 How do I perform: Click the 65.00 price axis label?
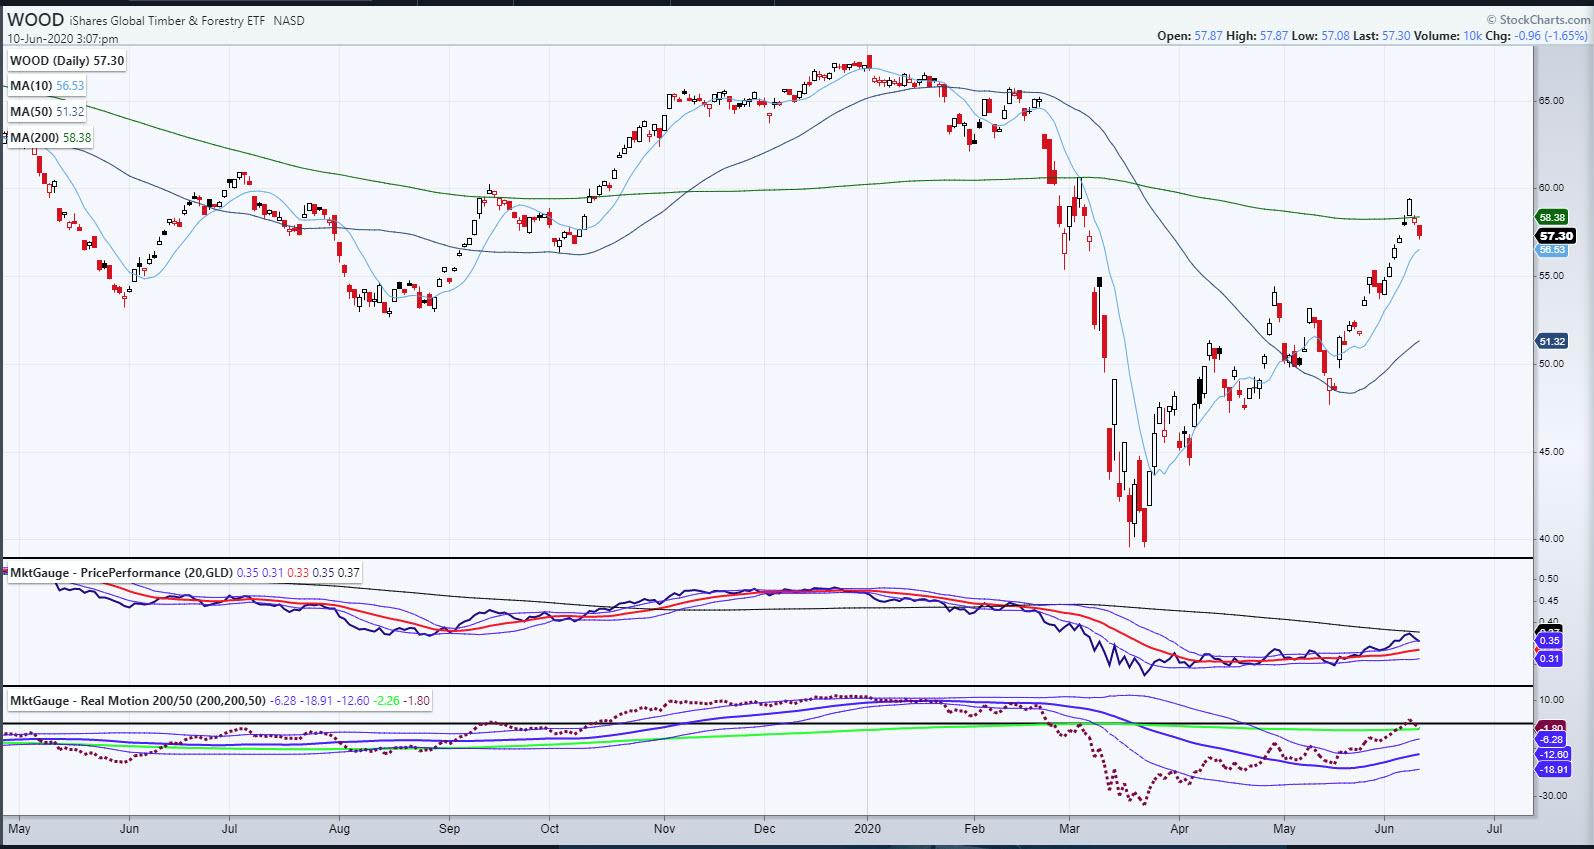tap(1551, 100)
